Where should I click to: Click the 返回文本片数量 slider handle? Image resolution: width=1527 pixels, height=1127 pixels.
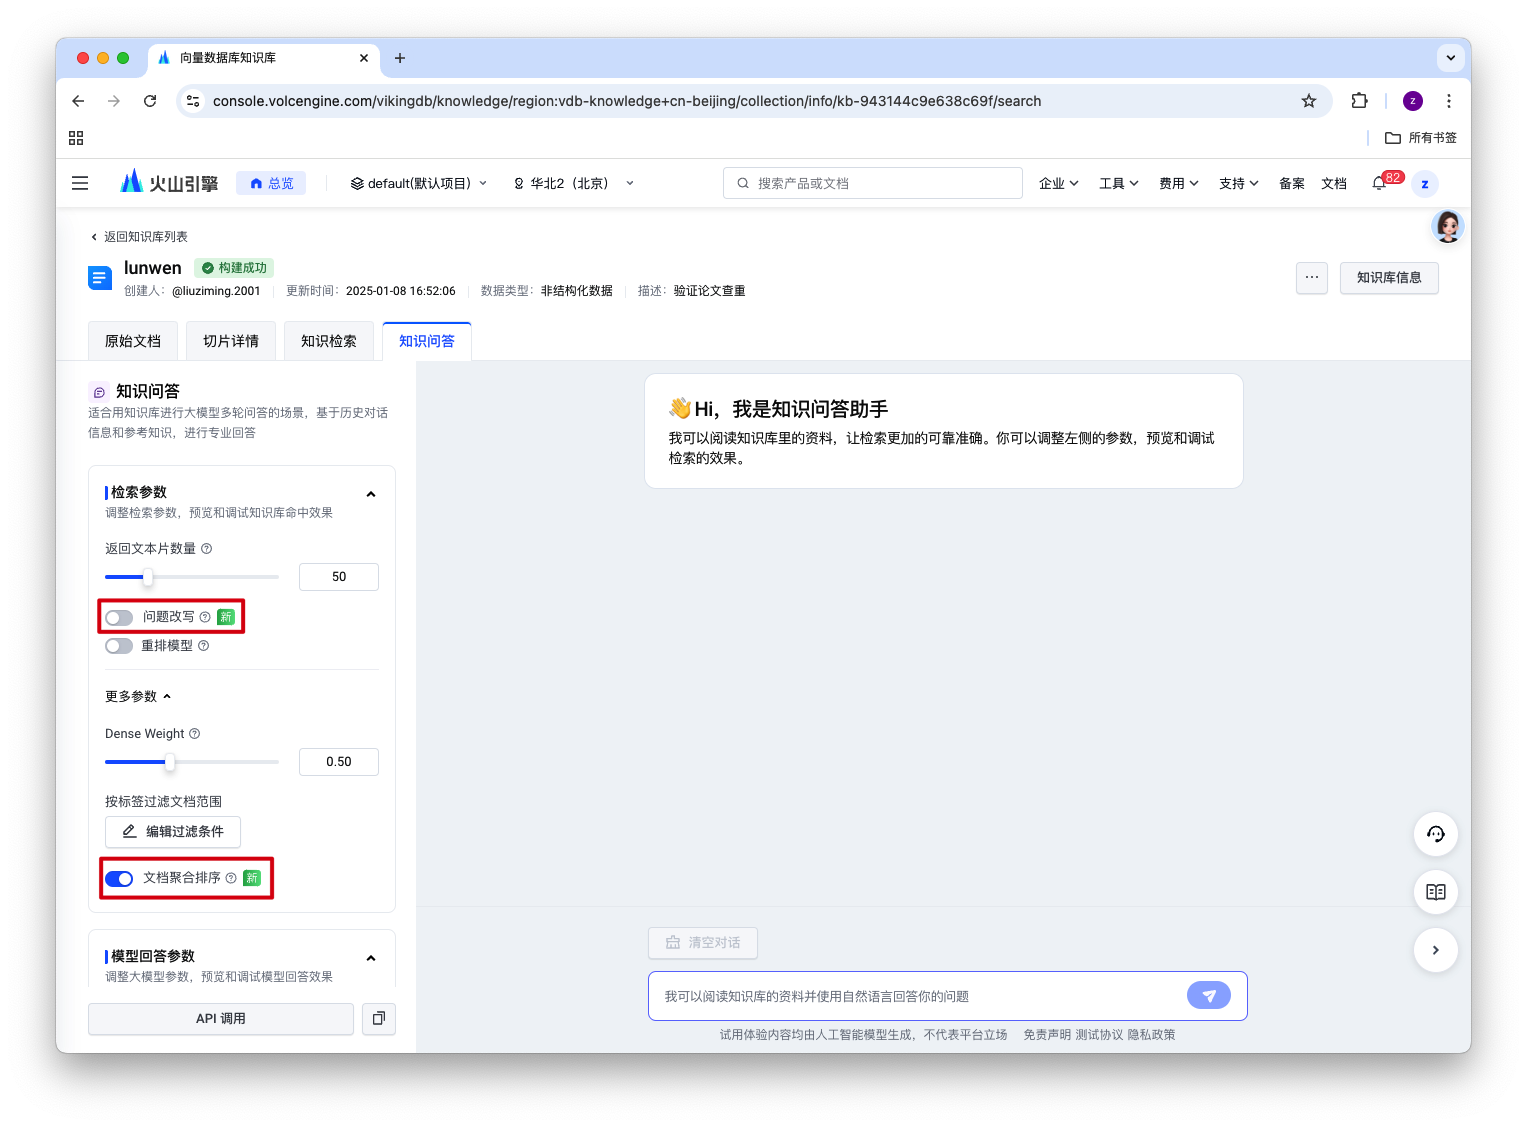(148, 577)
